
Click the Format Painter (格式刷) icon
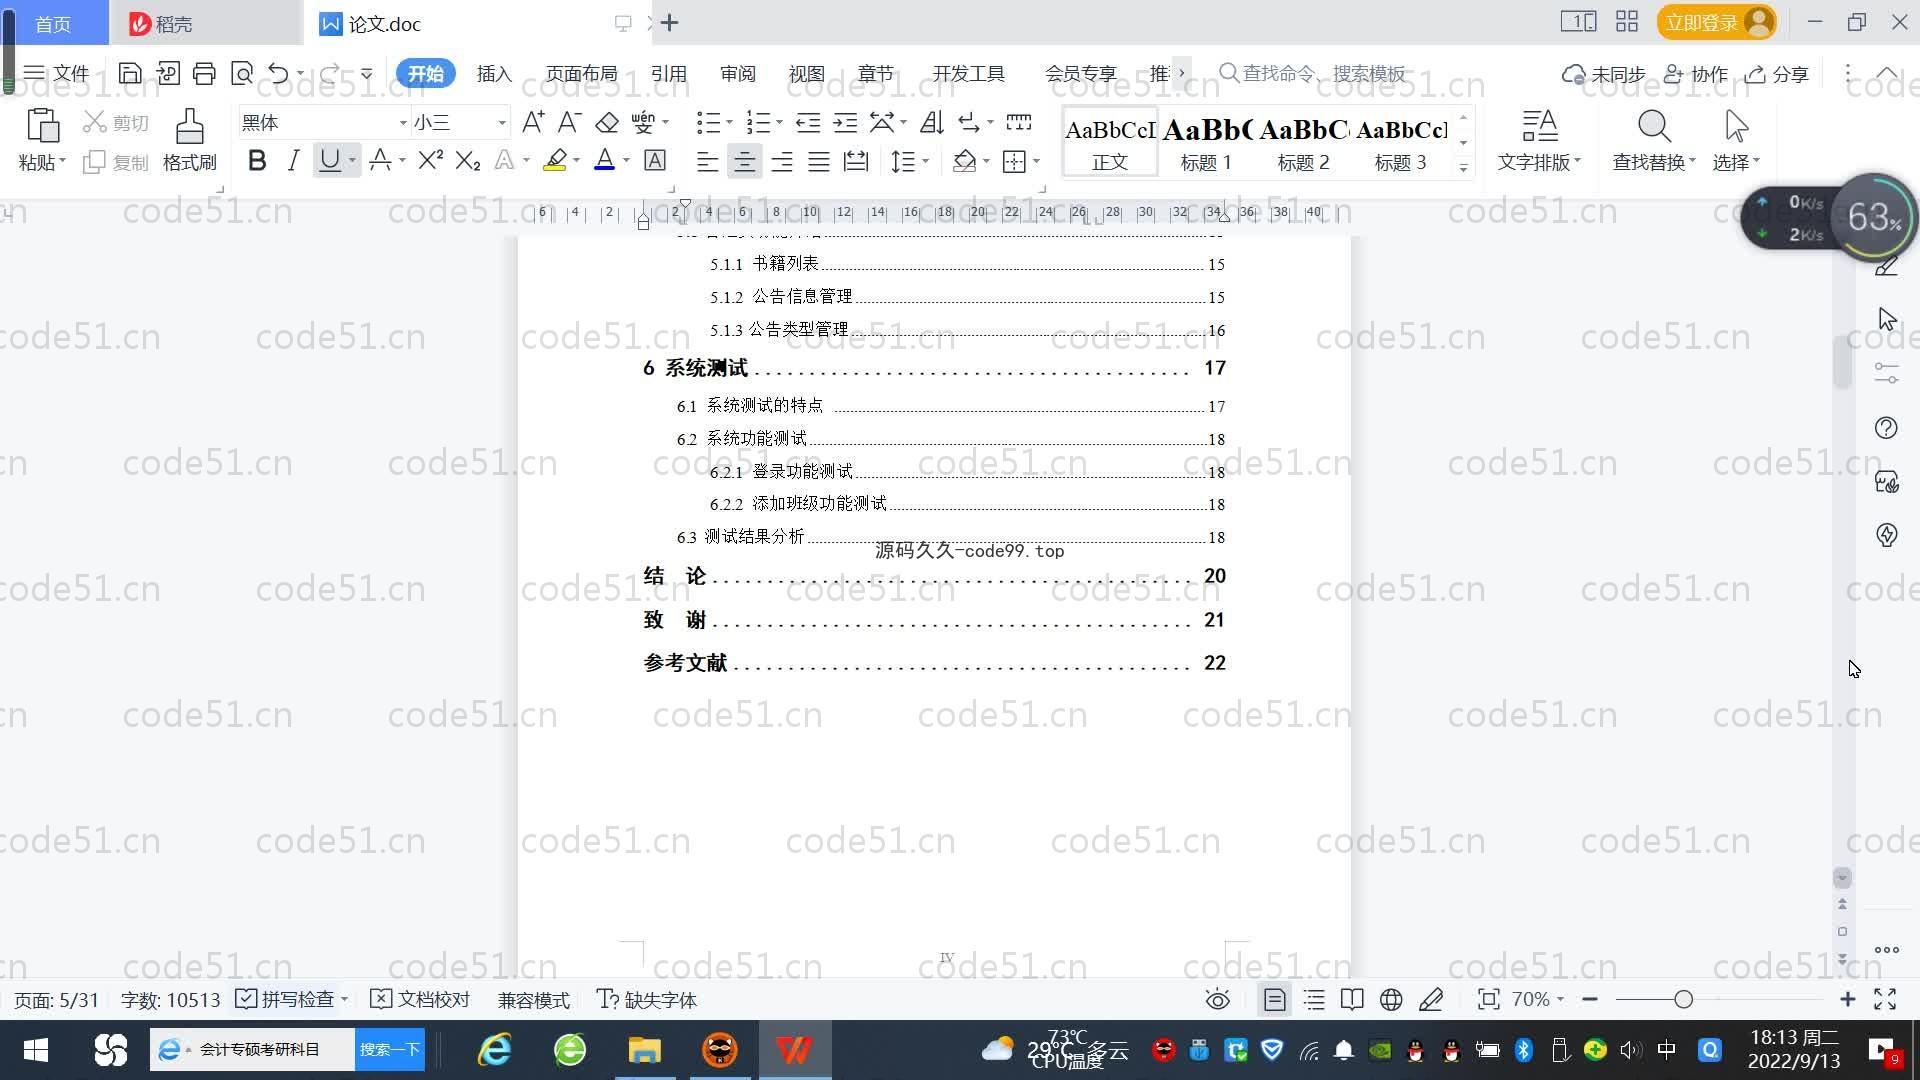click(x=189, y=126)
